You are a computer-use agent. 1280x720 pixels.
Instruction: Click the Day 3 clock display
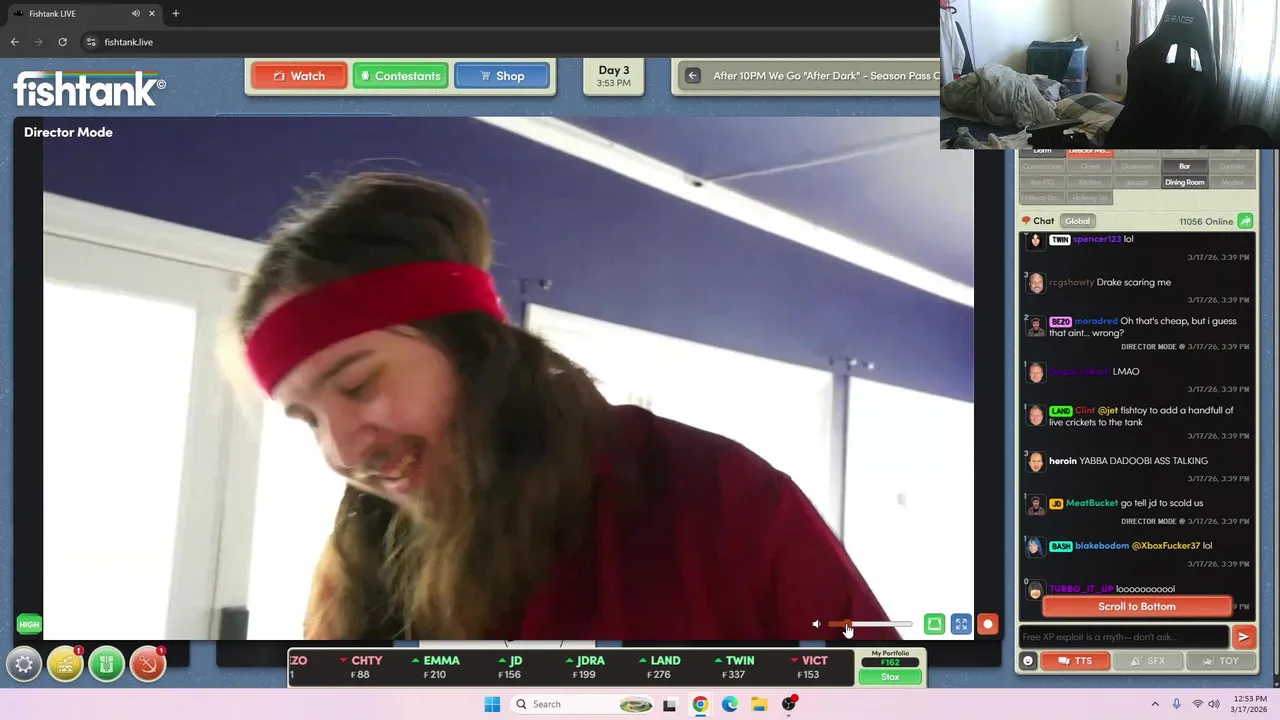(x=614, y=76)
